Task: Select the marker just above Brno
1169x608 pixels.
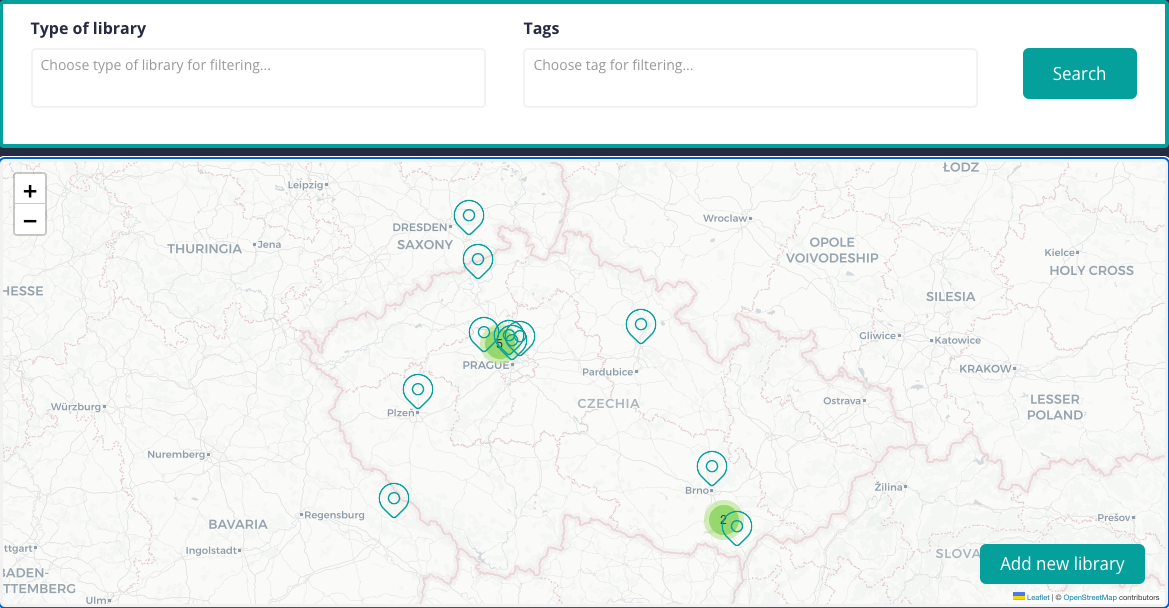Action: (x=712, y=466)
